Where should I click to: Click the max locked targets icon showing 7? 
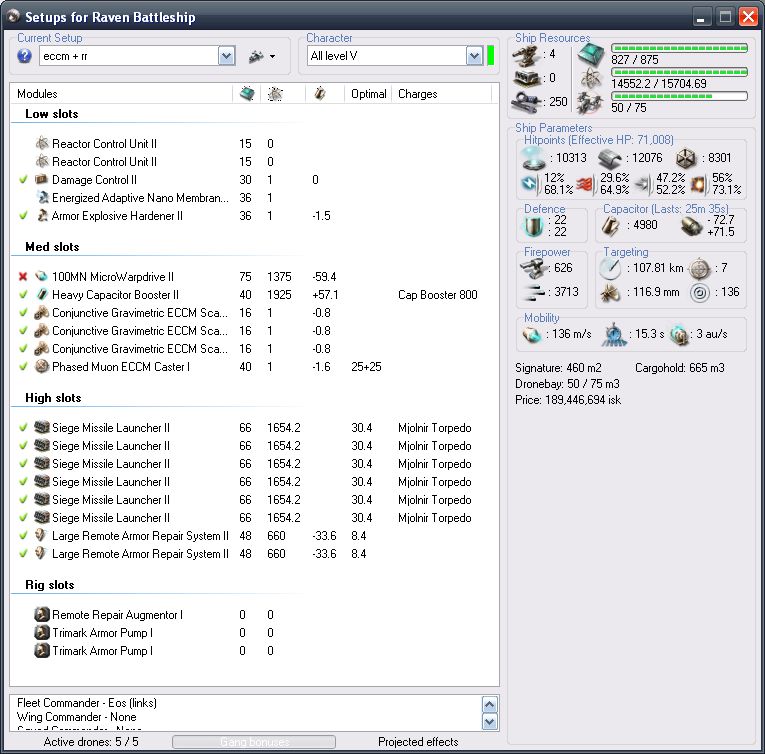(700, 268)
